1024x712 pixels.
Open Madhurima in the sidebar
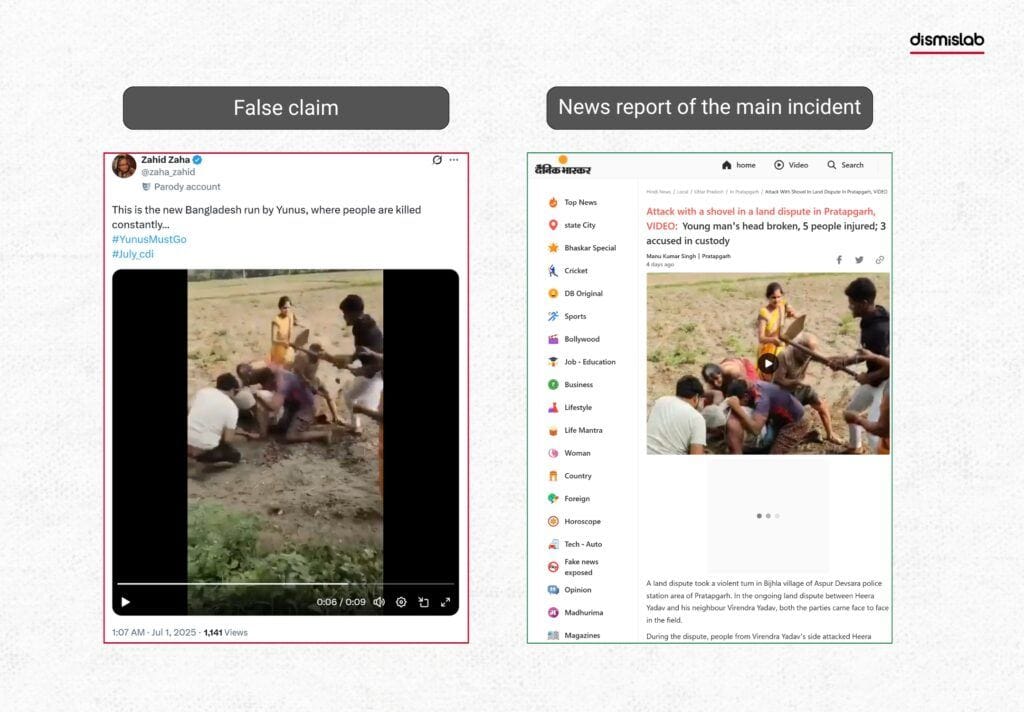(x=575, y=613)
